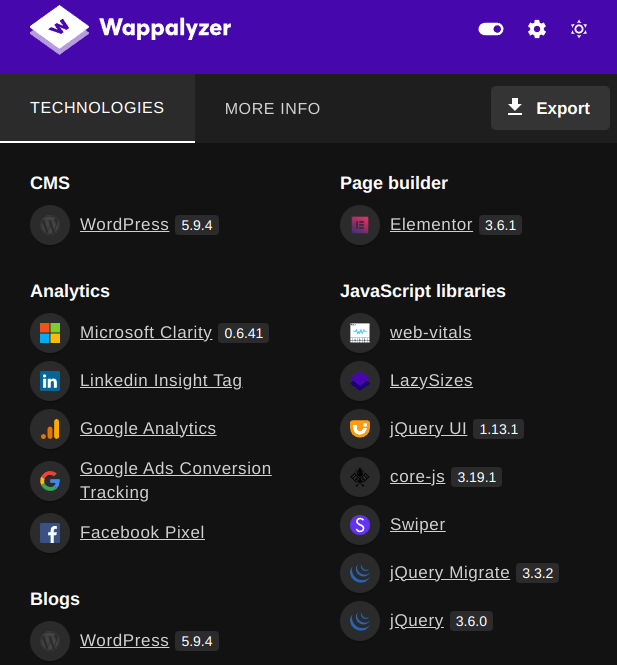Click the Swiper purple S icon

pyautogui.click(x=360, y=525)
